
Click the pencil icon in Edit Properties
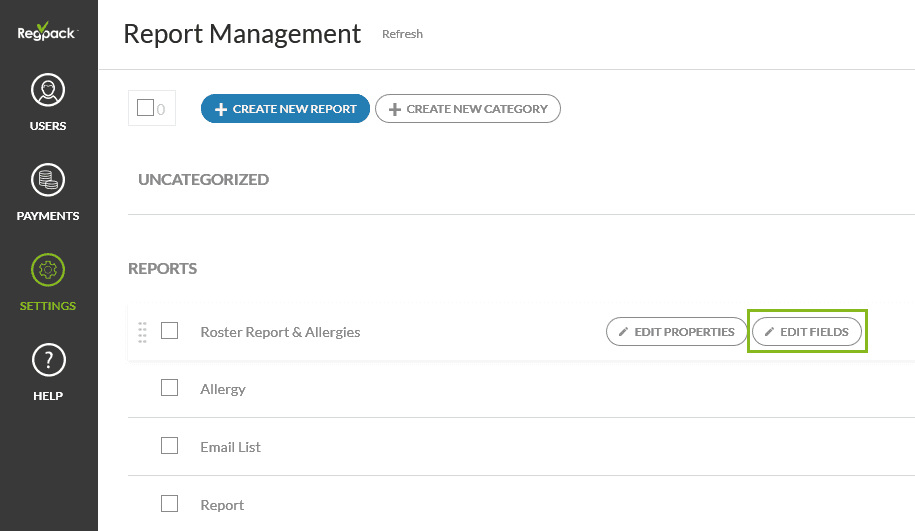tap(624, 332)
